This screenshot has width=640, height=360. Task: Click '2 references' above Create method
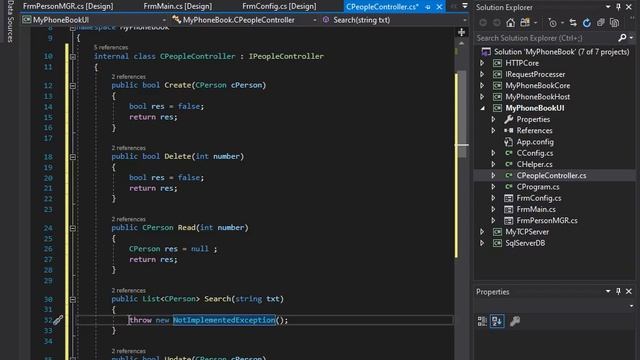coord(129,76)
